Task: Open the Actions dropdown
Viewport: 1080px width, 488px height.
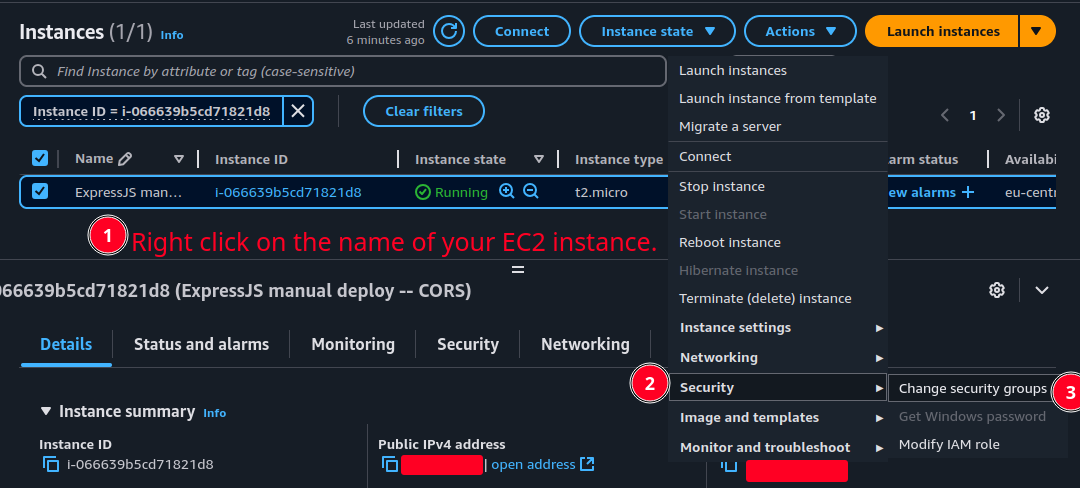Action: click(x=800, y=31)
